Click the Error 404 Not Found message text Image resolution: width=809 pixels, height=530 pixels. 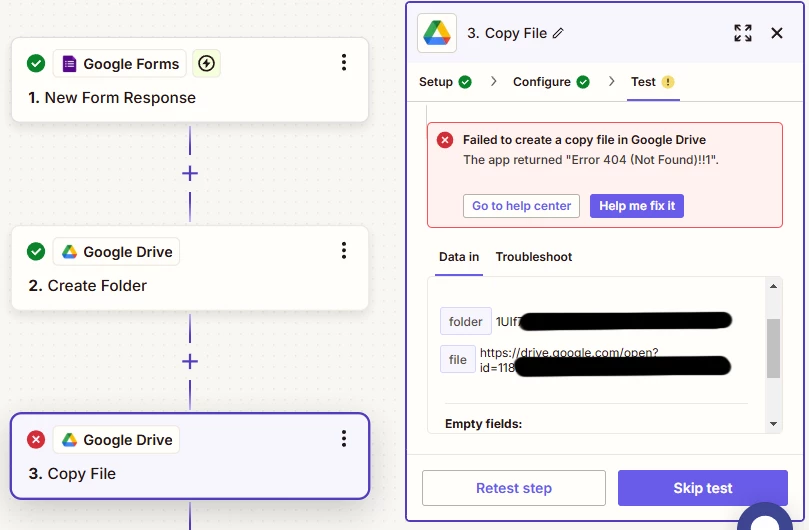pos(590,160)
